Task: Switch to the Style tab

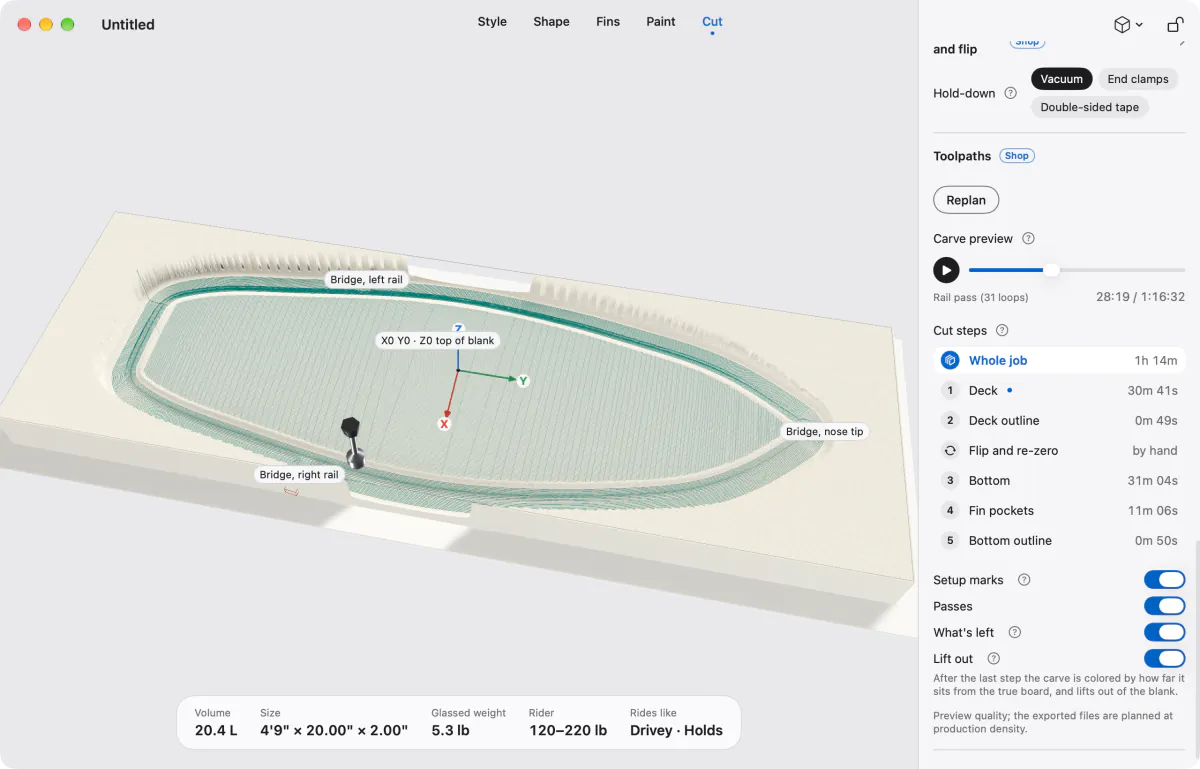Action: tap(492, 22)
